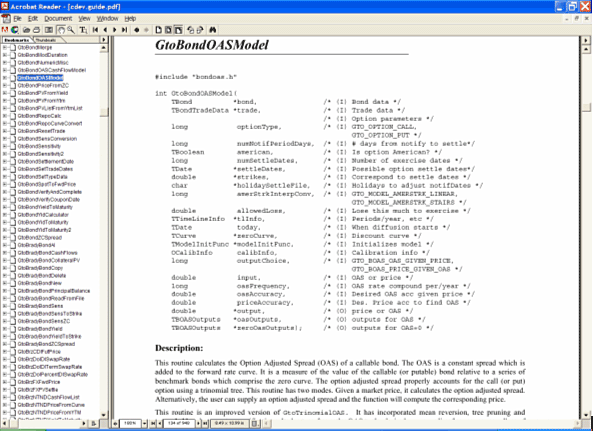
Task: Click the Go to previous view icon
Action: tap(137, 30)
